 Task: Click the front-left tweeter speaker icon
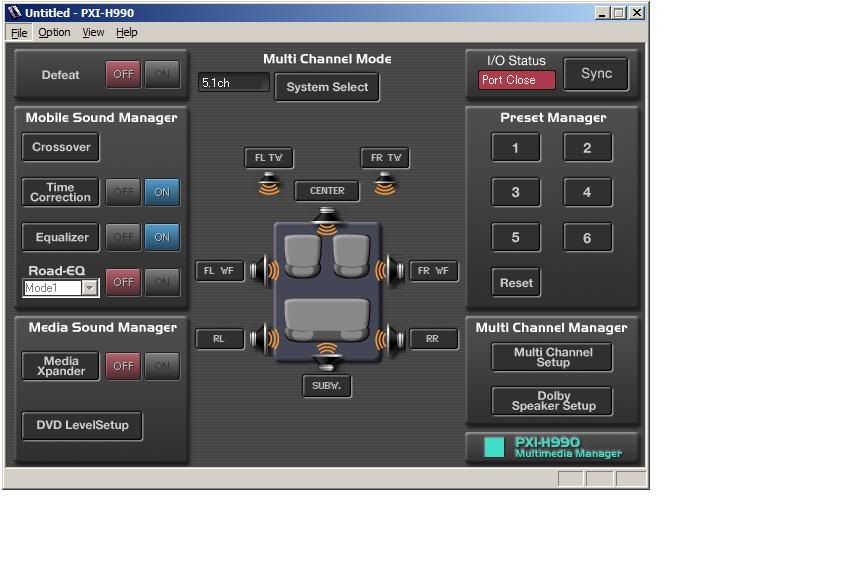click(x=269, y=184)
